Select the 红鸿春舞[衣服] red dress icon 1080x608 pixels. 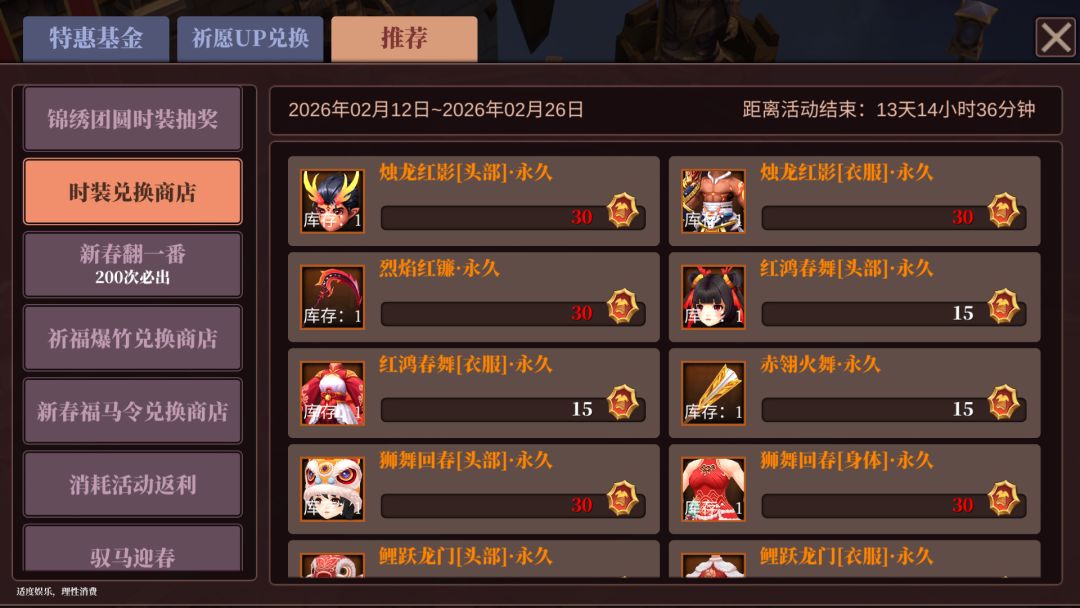[332, 393]
